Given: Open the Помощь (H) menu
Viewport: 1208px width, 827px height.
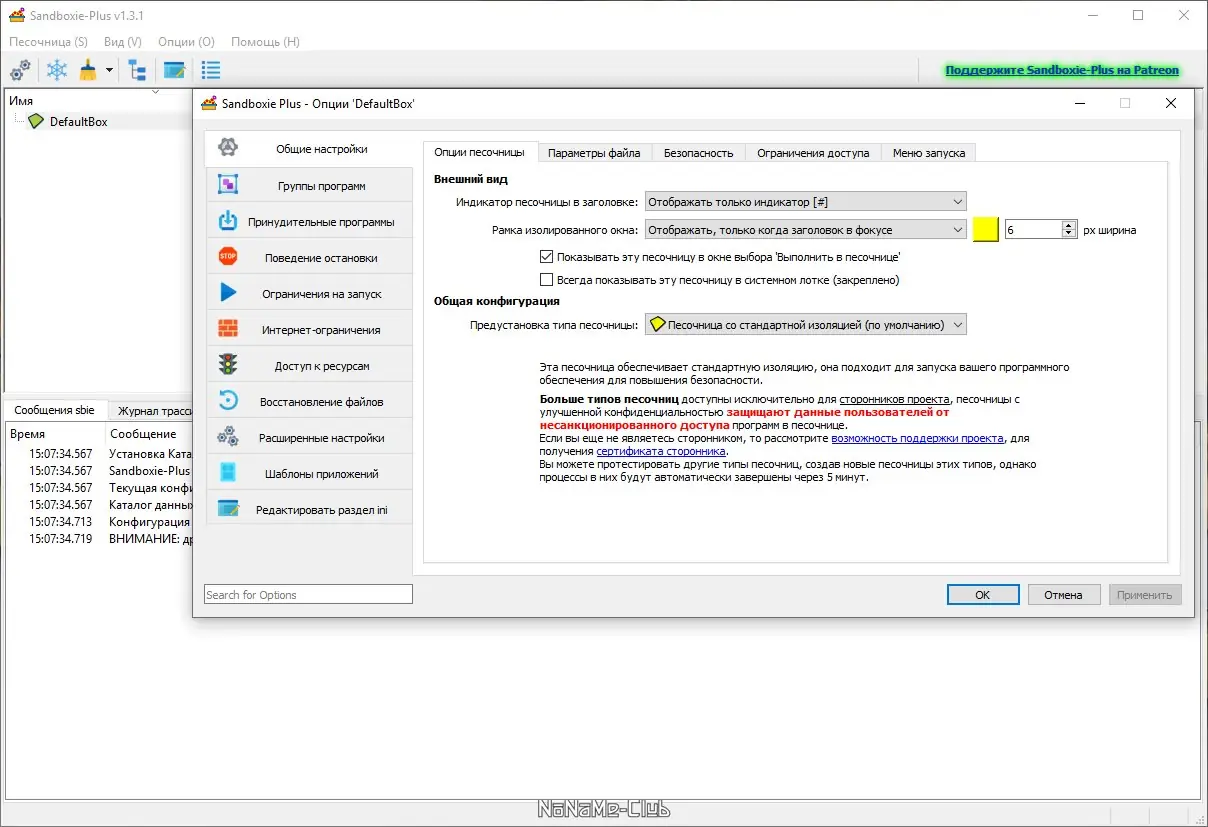Looking at the screenshot, I should point(265,42).
